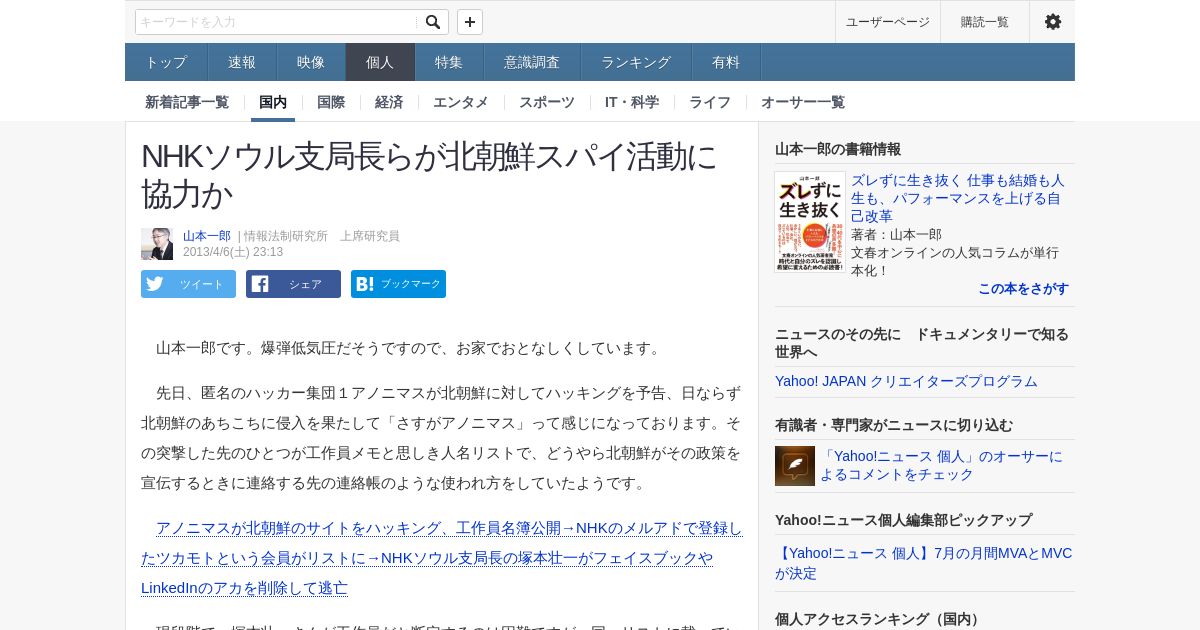Open the 購読一覧 page
Image resolution: width=1200 pixels, height=630 pixels.
pyautogui.click(x=985, y=22)
